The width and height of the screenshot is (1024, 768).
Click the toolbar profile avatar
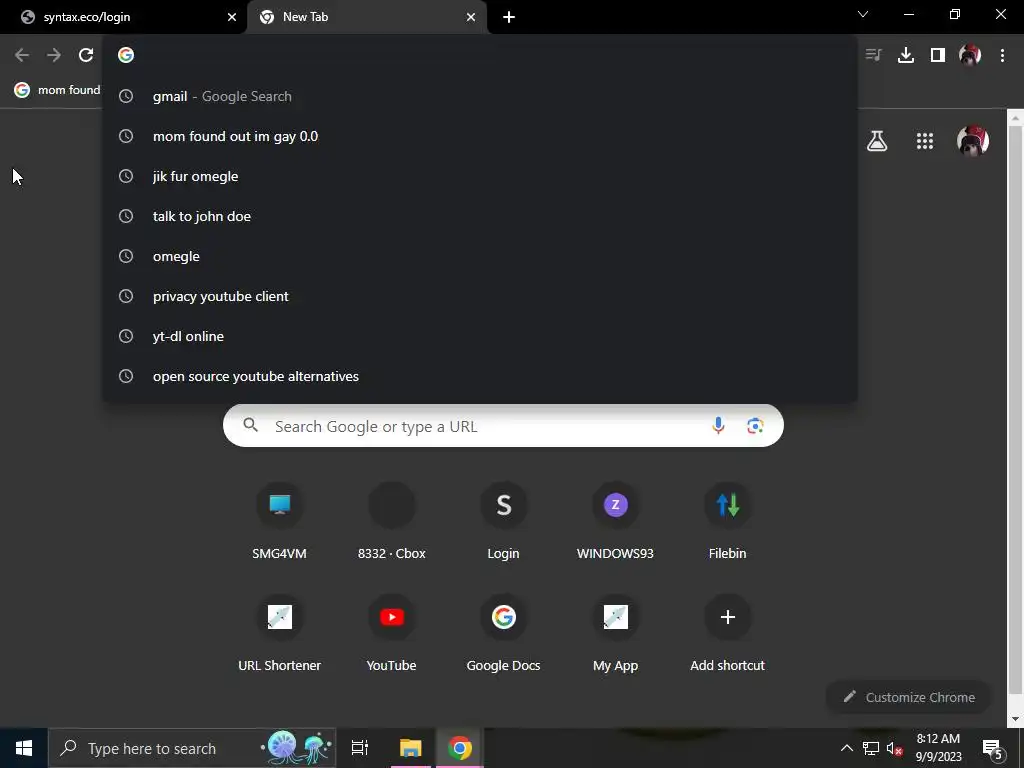point(970,55)
